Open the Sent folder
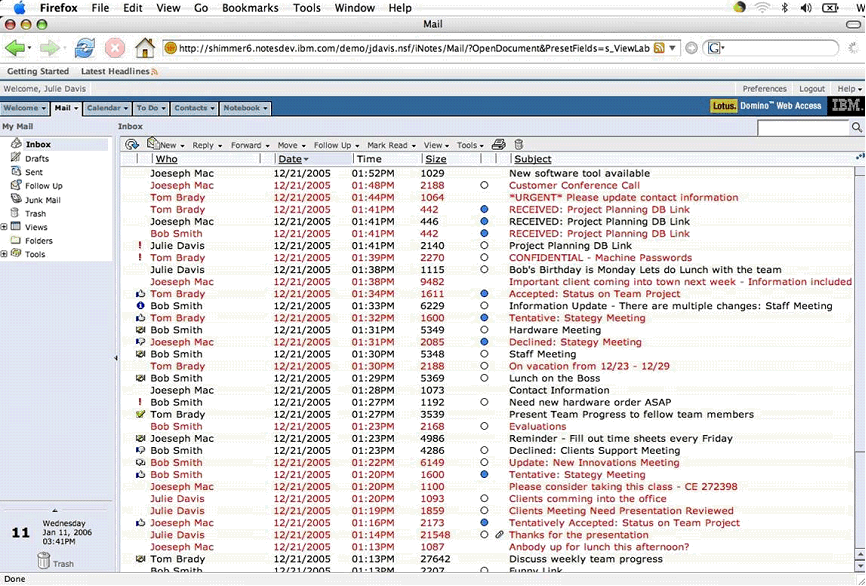Image resolution: width=866 pixels, height=586 pixels. coord(34,172)
